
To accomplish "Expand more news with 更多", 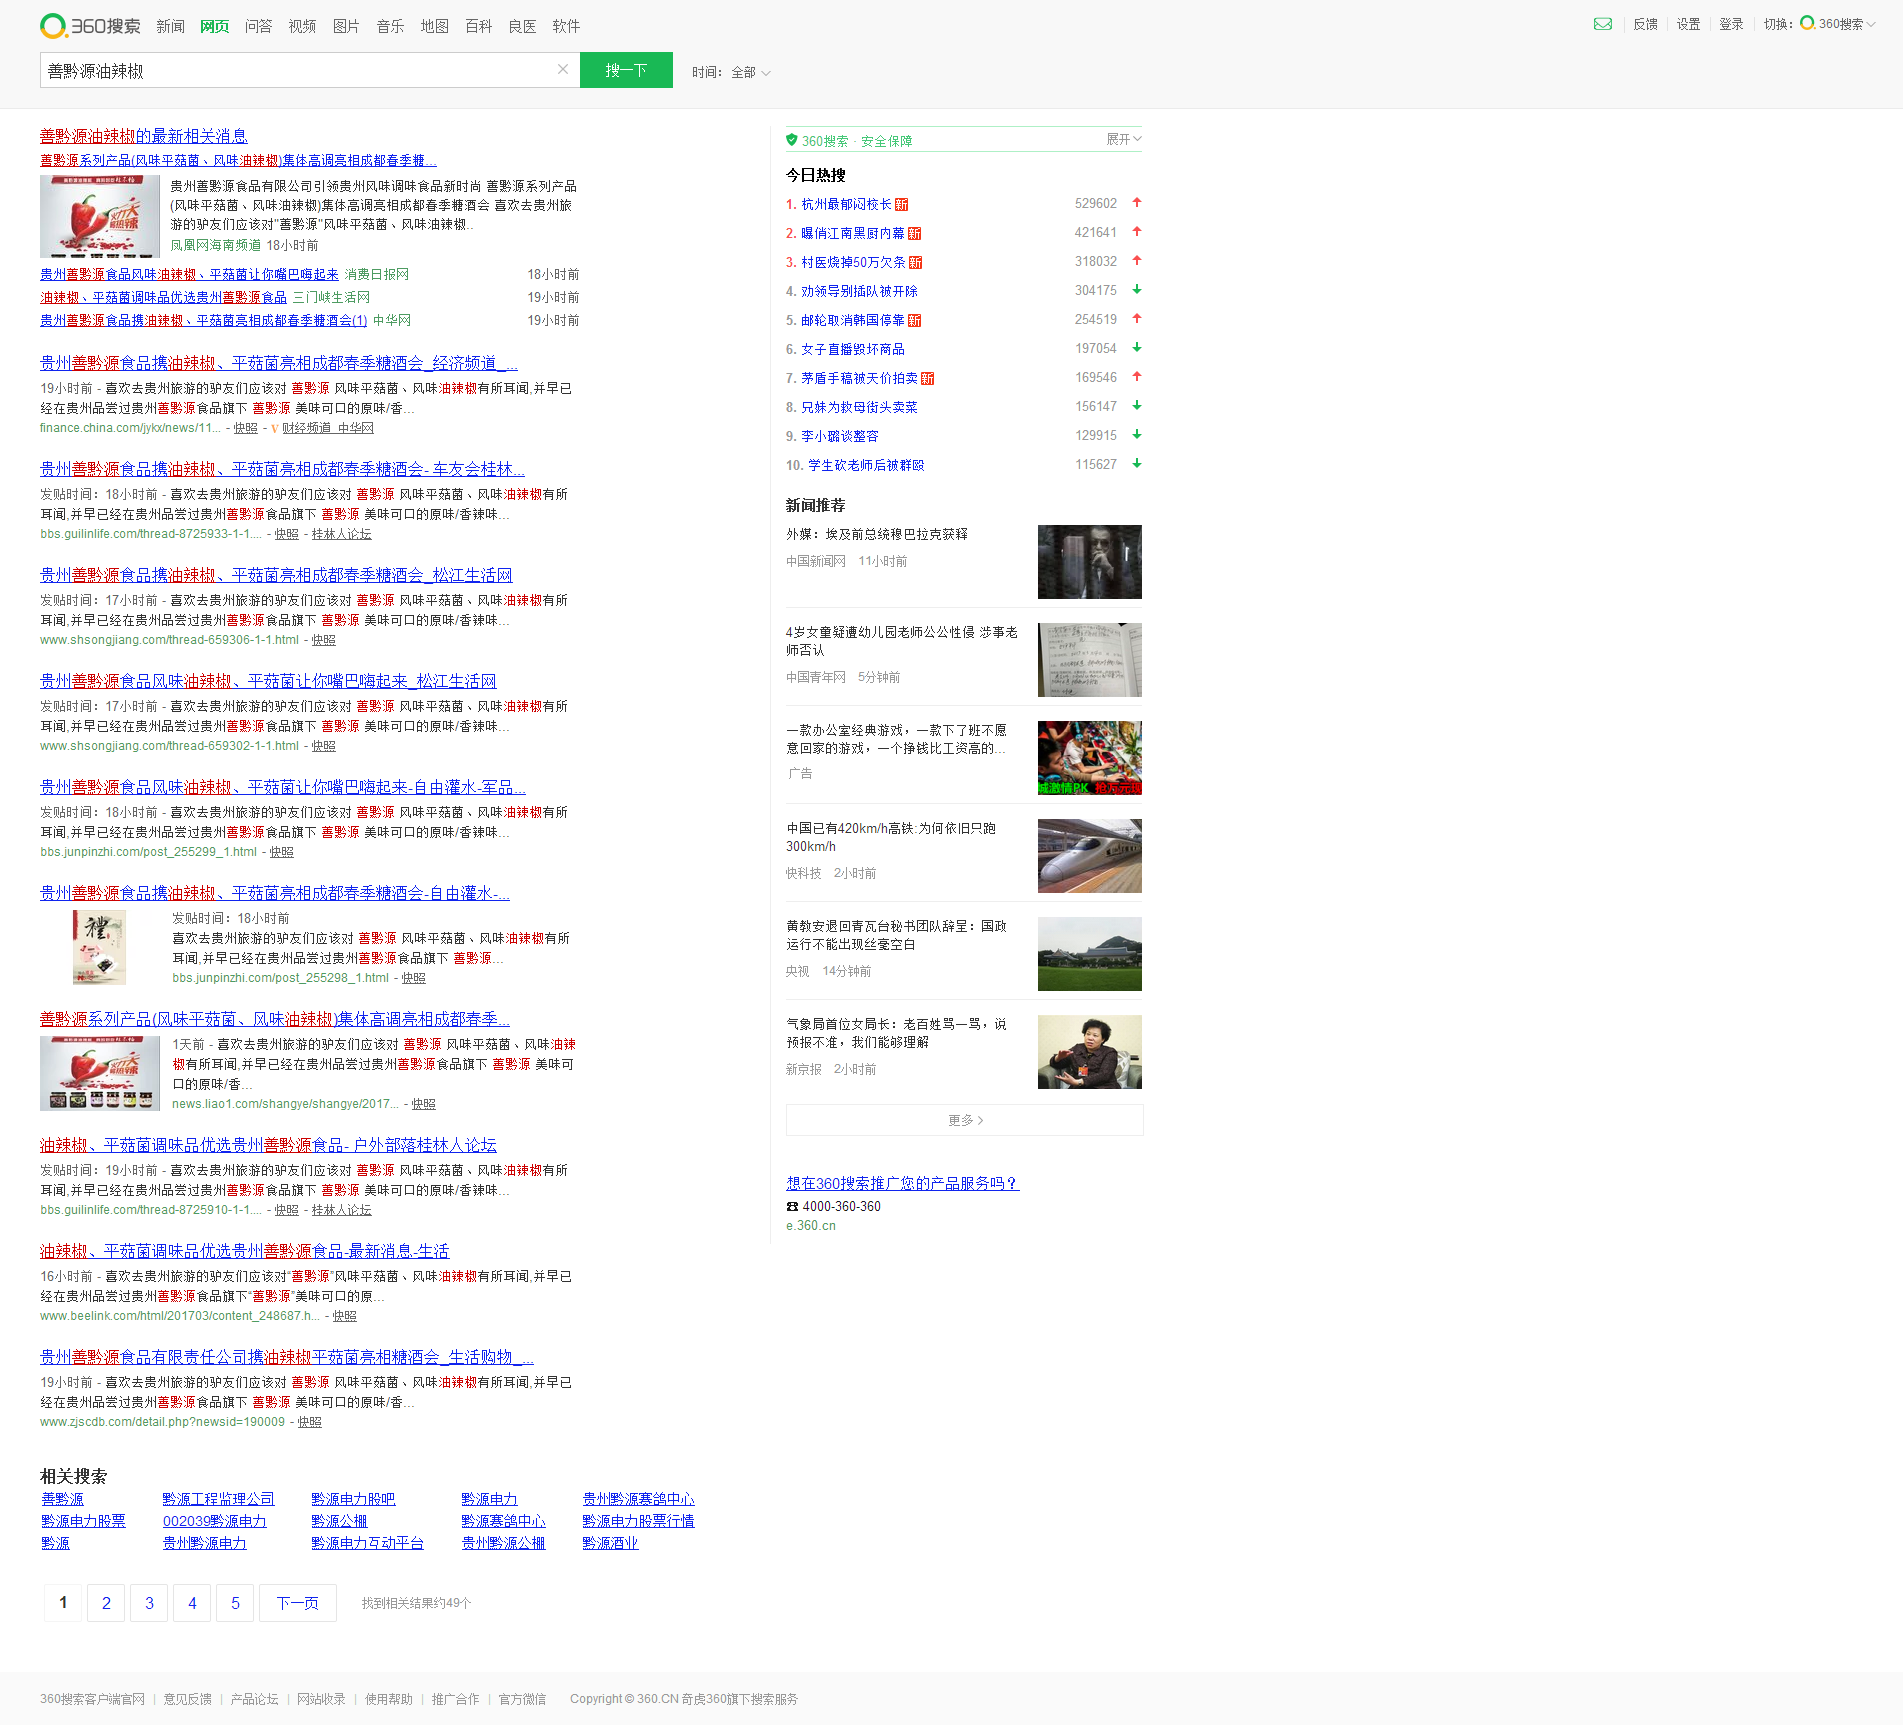I will point(964,1120).
